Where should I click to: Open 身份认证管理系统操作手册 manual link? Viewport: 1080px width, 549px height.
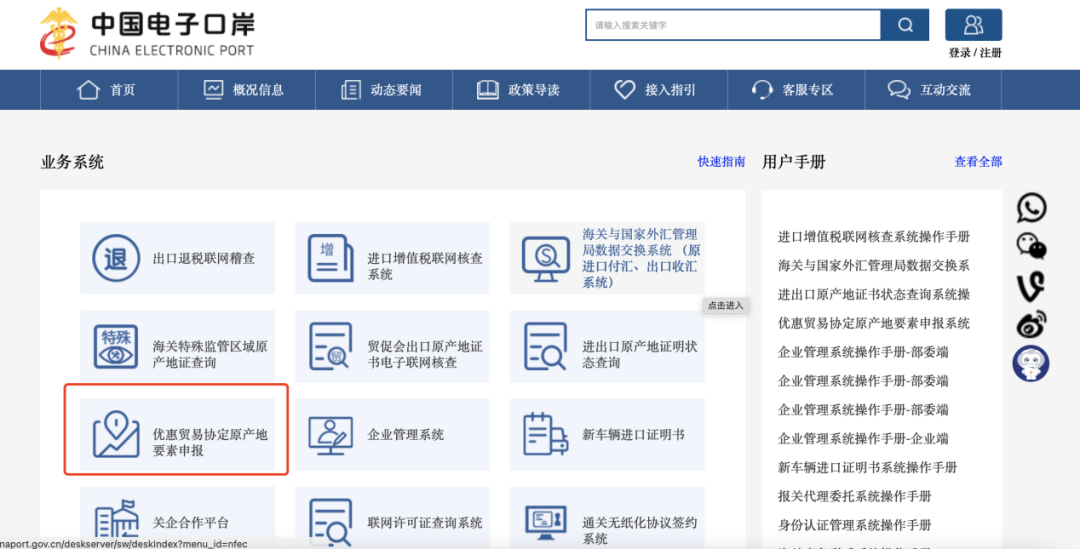(854, 525)
